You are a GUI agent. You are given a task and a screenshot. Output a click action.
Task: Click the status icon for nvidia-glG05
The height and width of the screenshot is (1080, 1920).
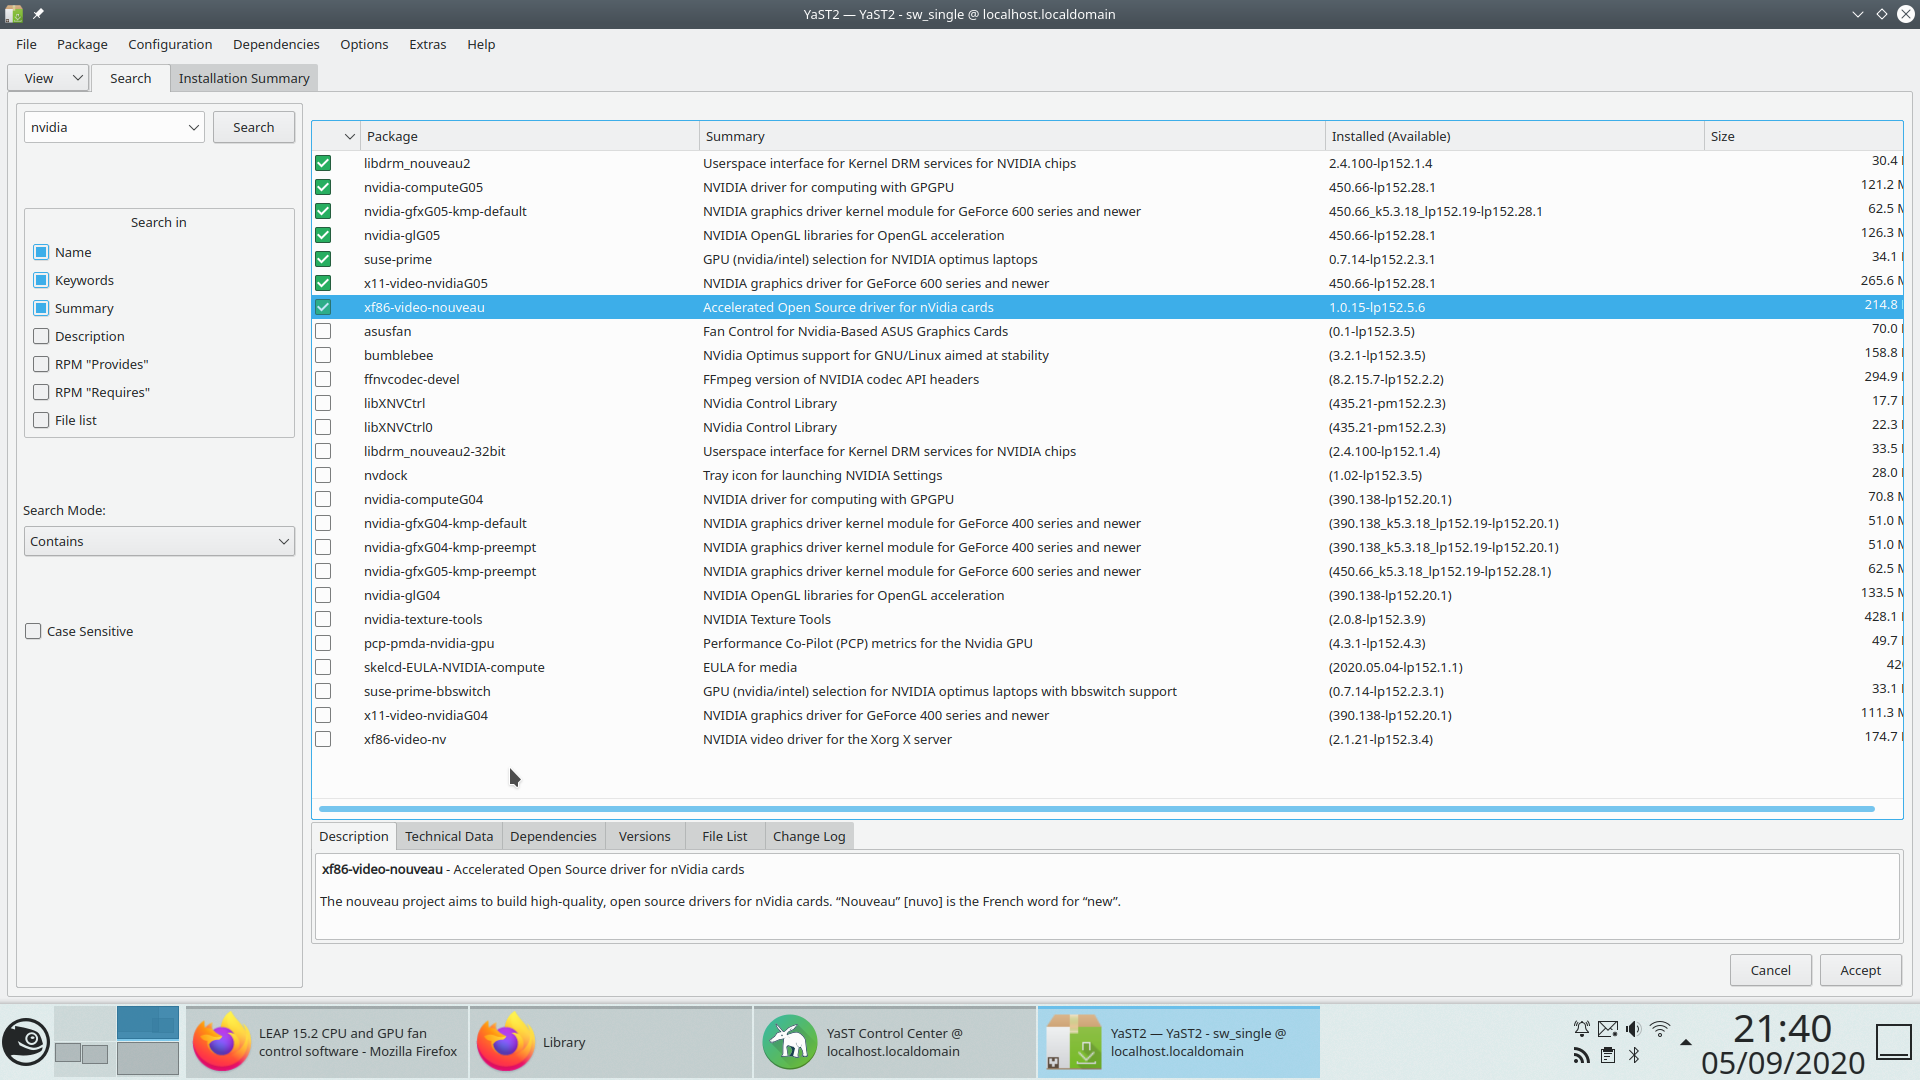(x=323, y=235)
